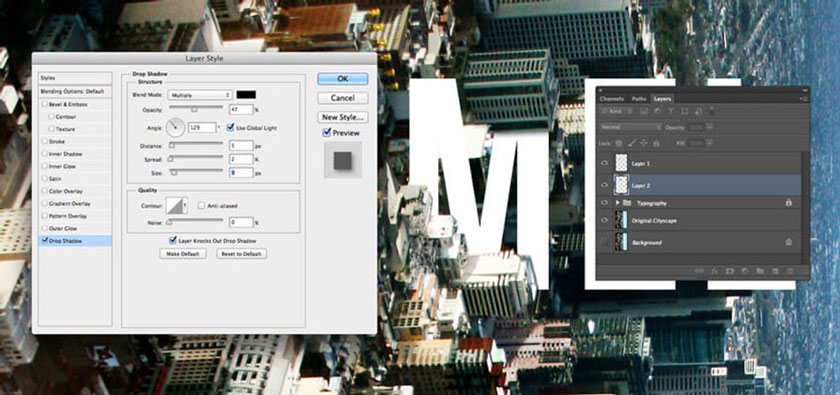The height and width of the screenshot is (395, 840).
Task: Click the Make Default button
Action: click(183, 254)
